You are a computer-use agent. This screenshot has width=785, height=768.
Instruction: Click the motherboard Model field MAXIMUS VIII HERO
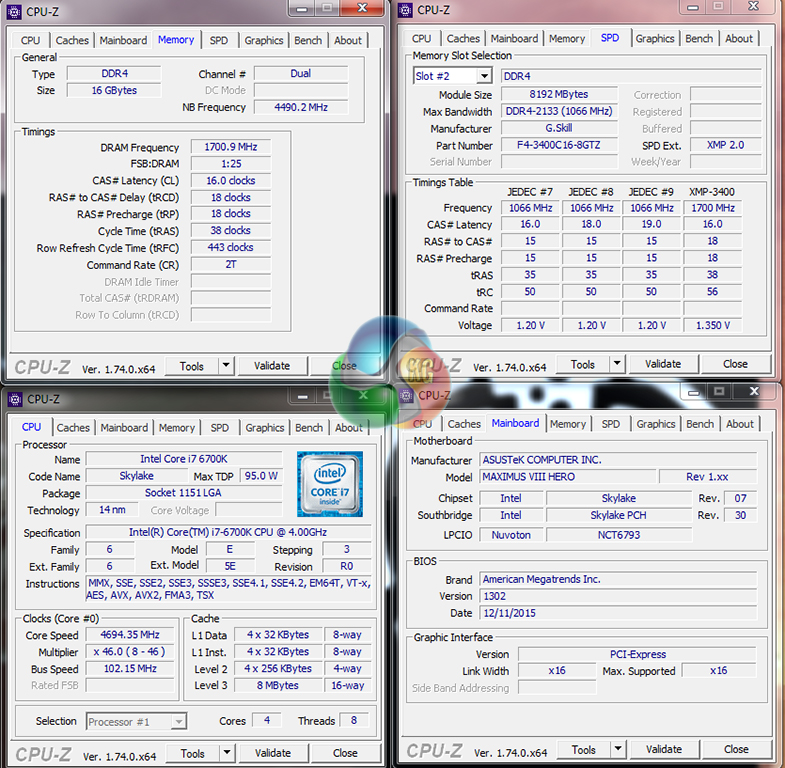coord(568,477)
